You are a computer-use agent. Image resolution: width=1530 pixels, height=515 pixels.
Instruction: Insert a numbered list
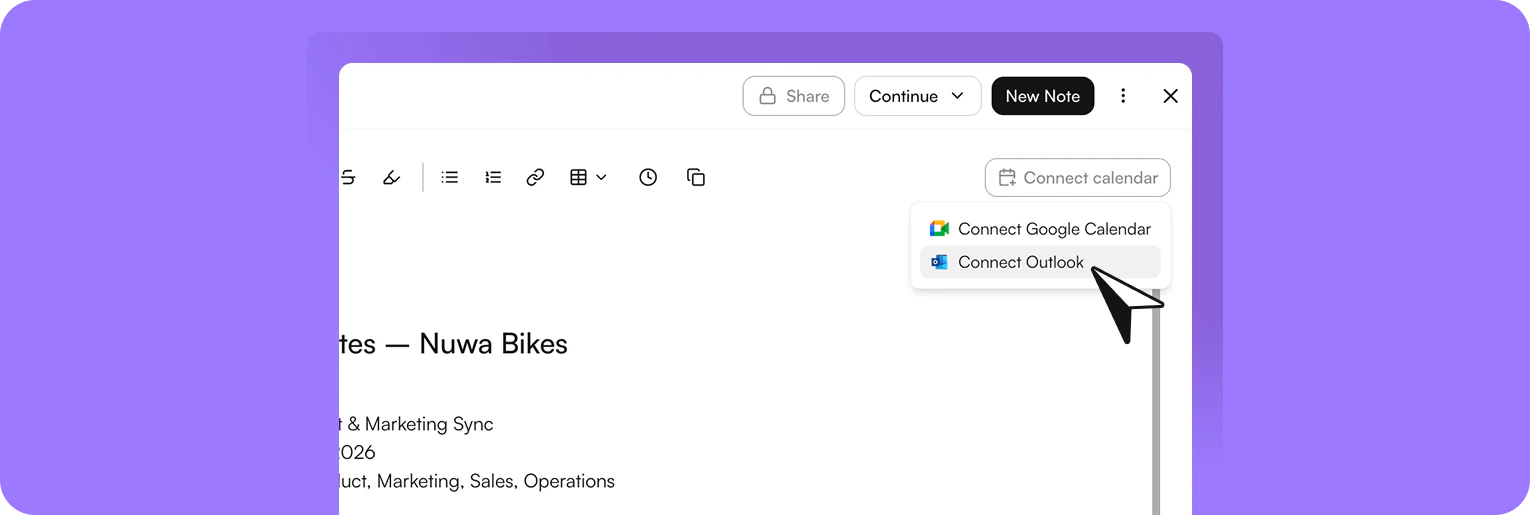(x=493, y=177)
